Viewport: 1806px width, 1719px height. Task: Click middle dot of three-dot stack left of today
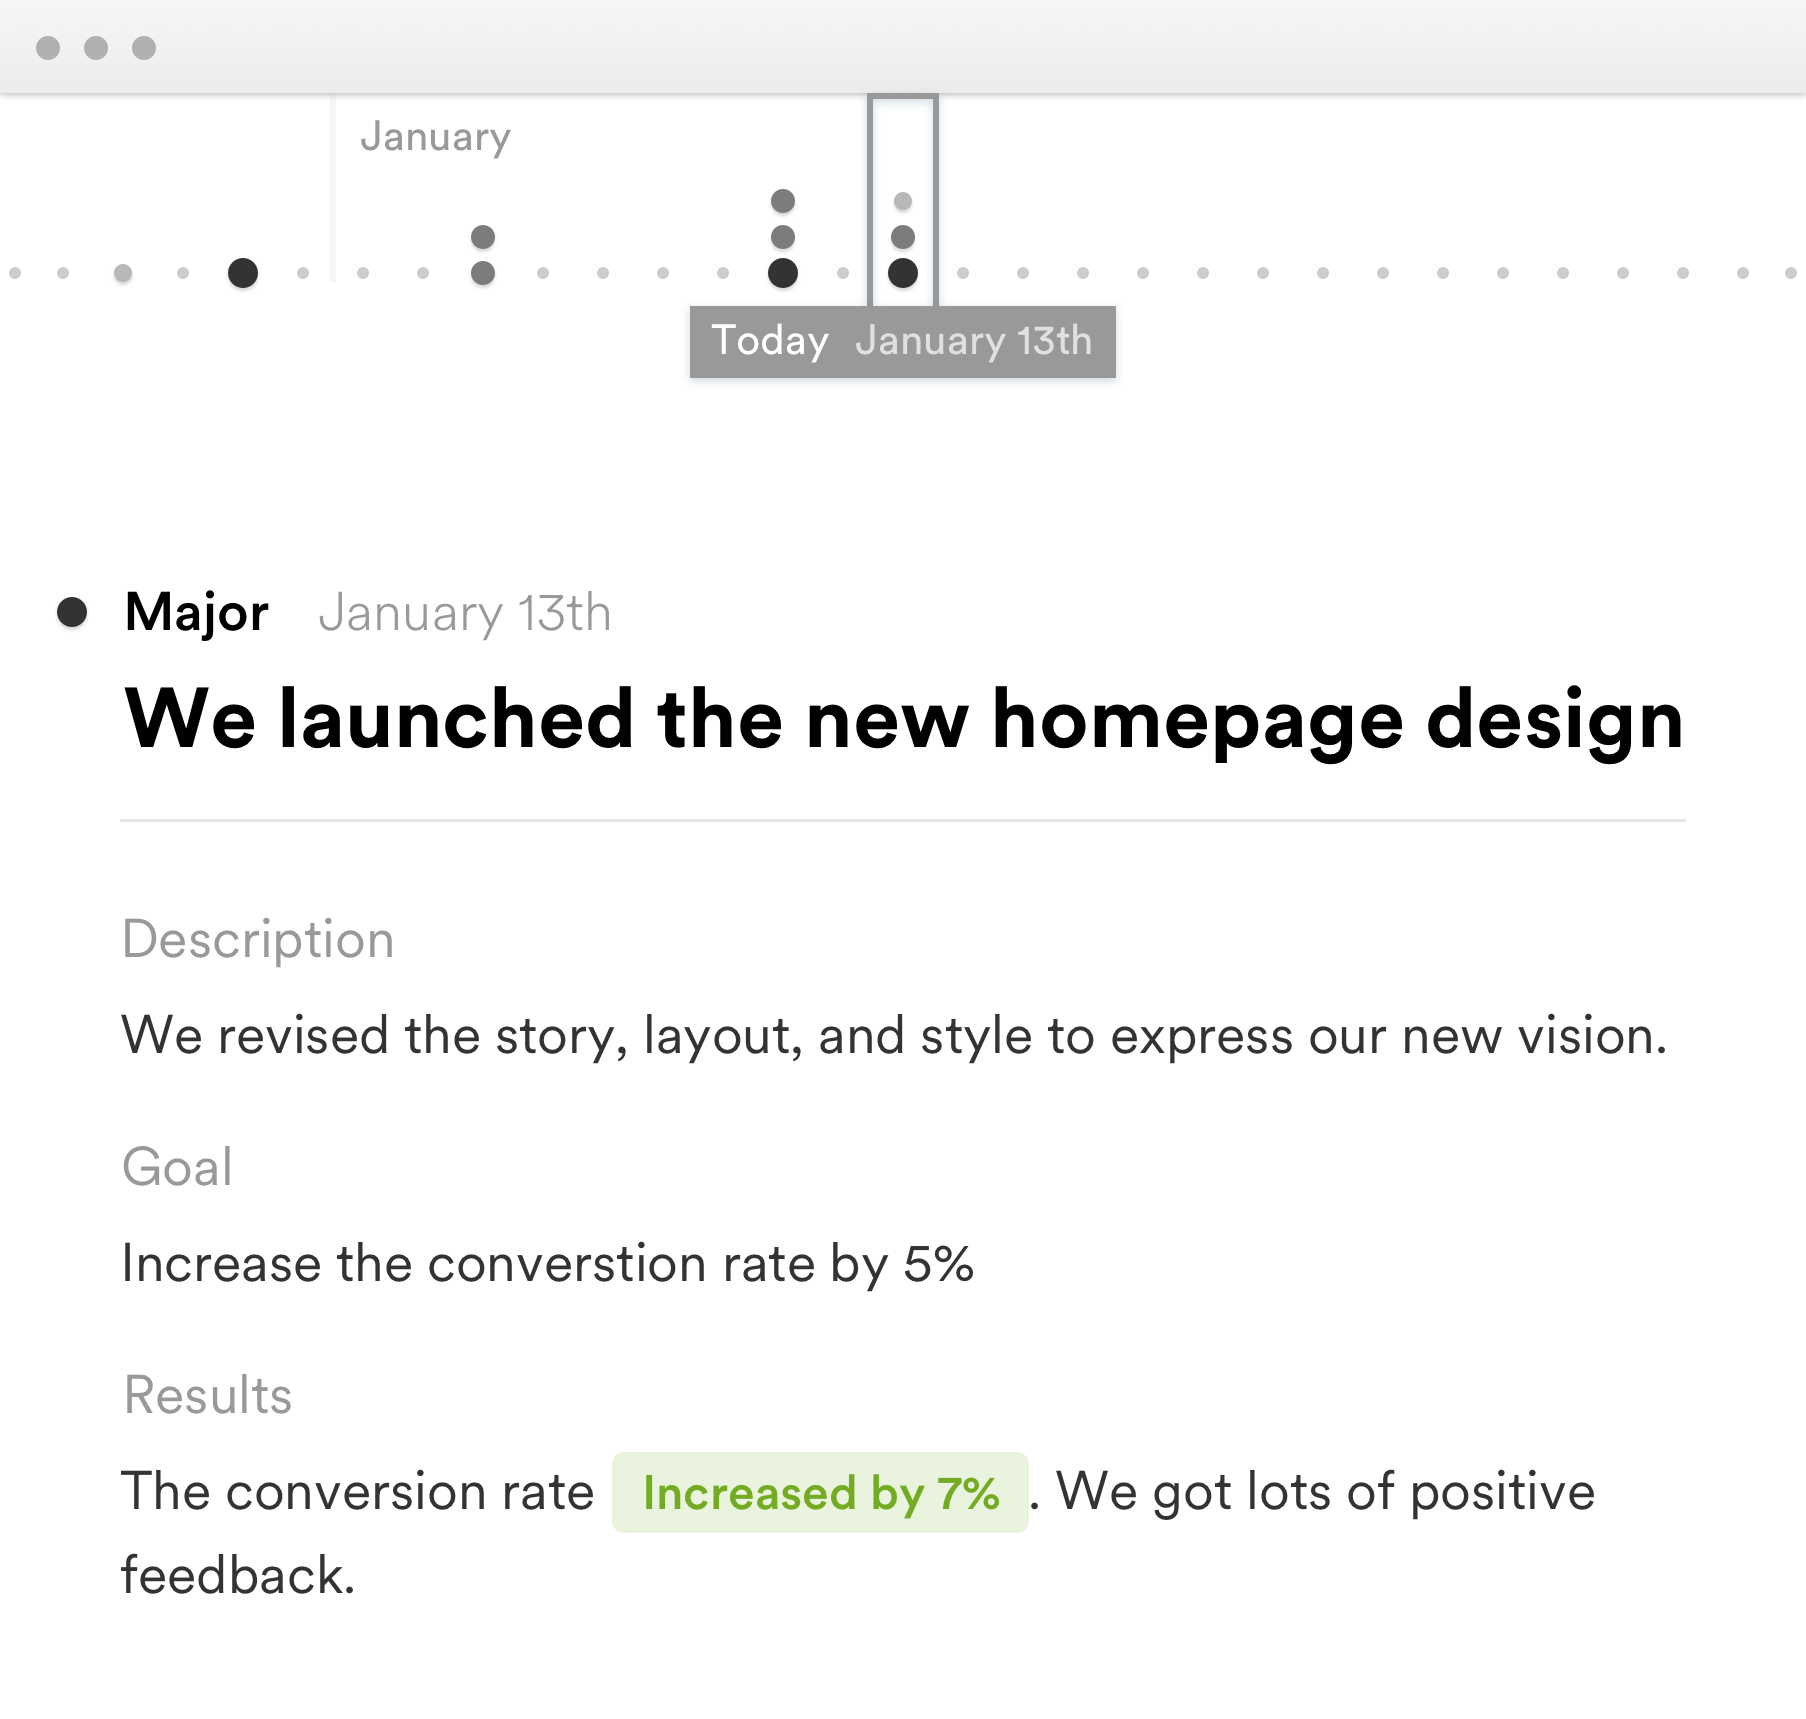pos(783,237)
